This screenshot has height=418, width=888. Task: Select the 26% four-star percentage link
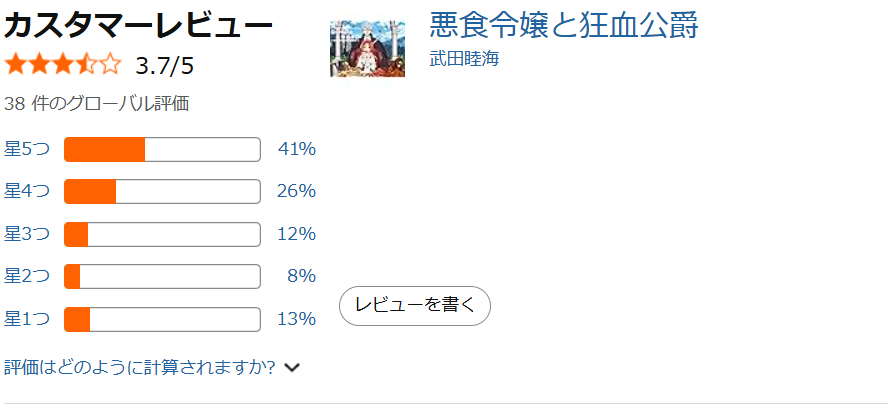[x=297, y=191]
